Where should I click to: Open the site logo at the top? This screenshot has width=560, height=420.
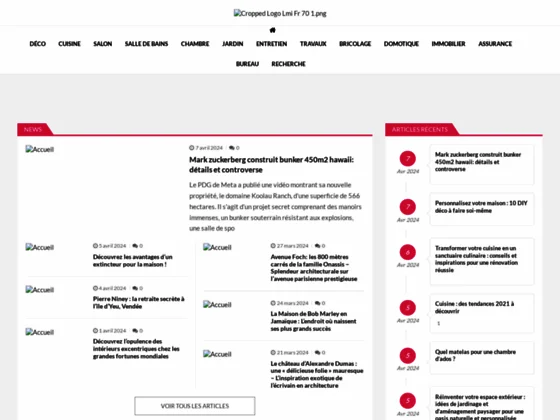click(280, 14)
